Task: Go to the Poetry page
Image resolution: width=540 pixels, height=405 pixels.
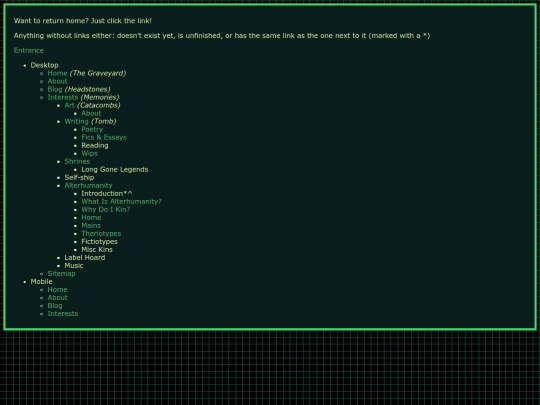Action: coord(92,129)
